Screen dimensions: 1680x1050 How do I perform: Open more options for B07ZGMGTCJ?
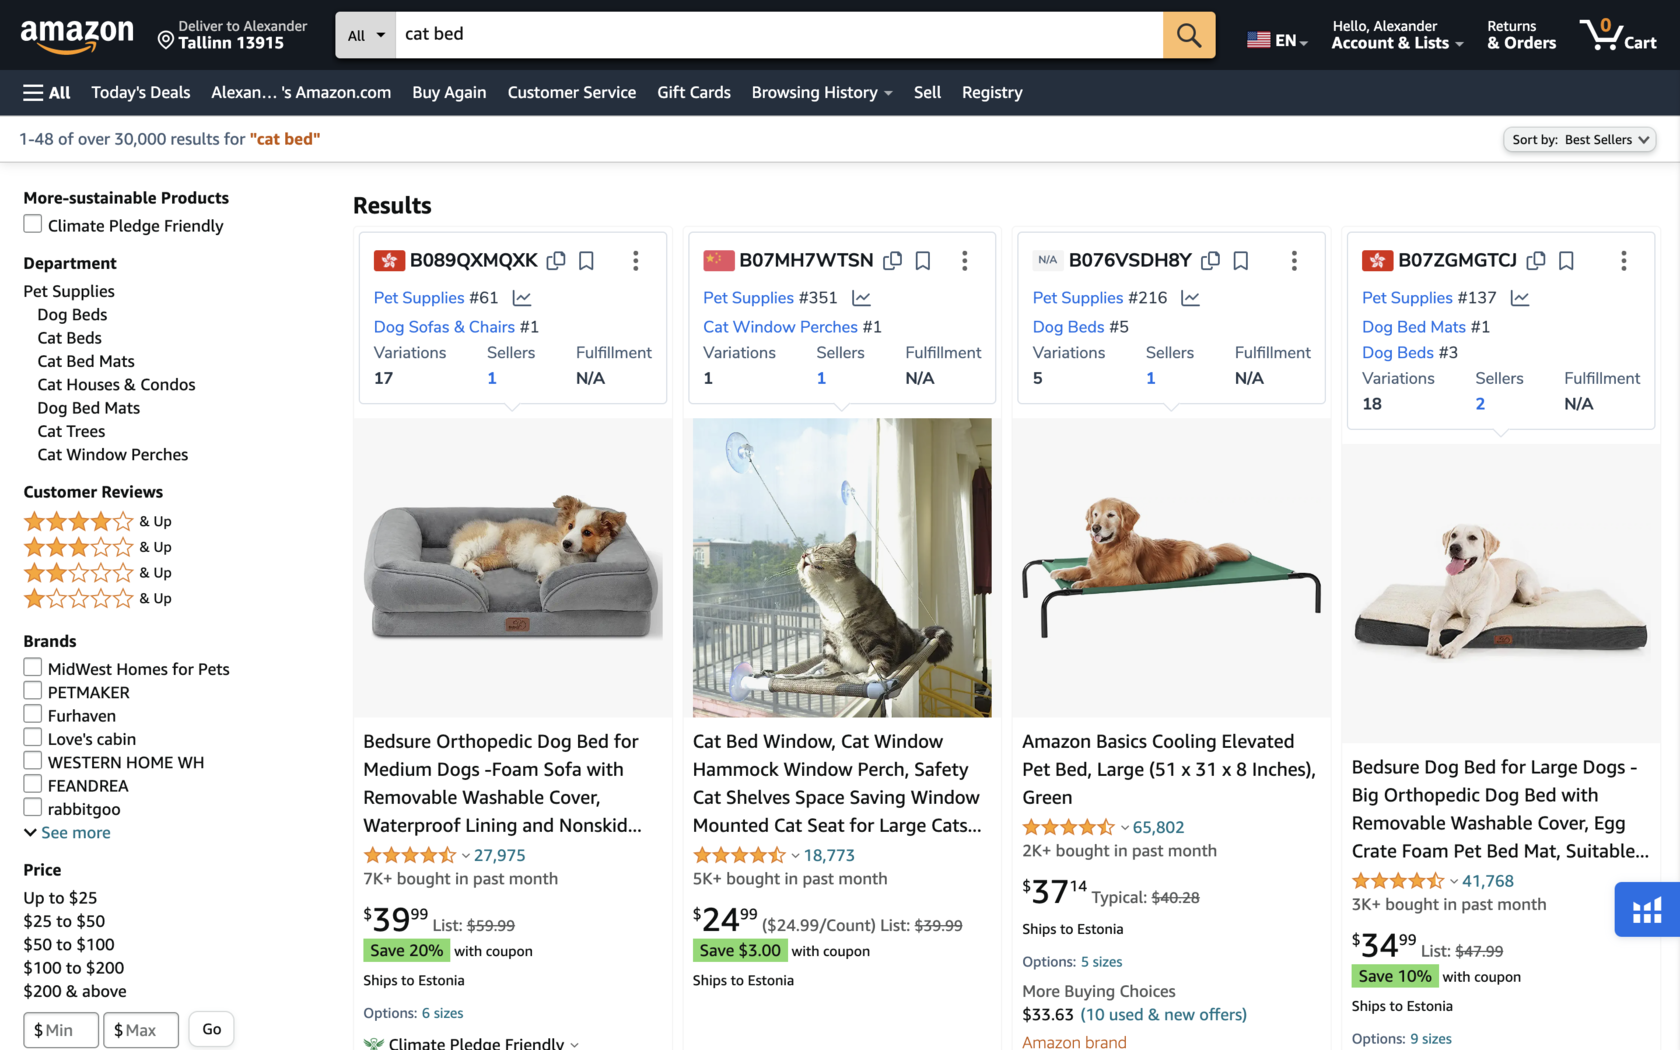[1623, 261]
